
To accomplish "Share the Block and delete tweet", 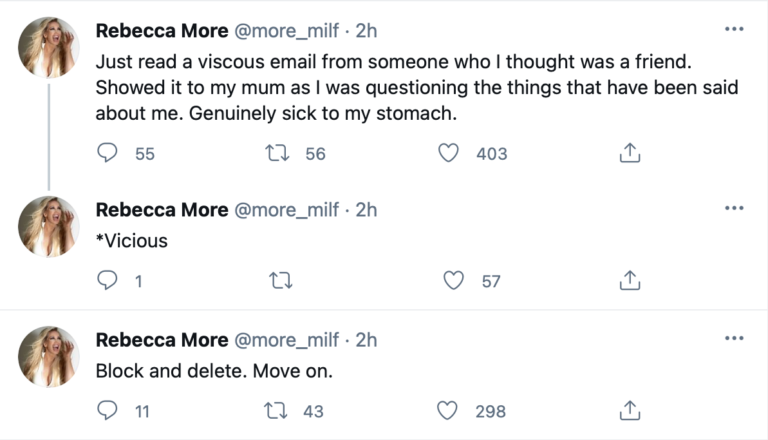I will (630, 410).
